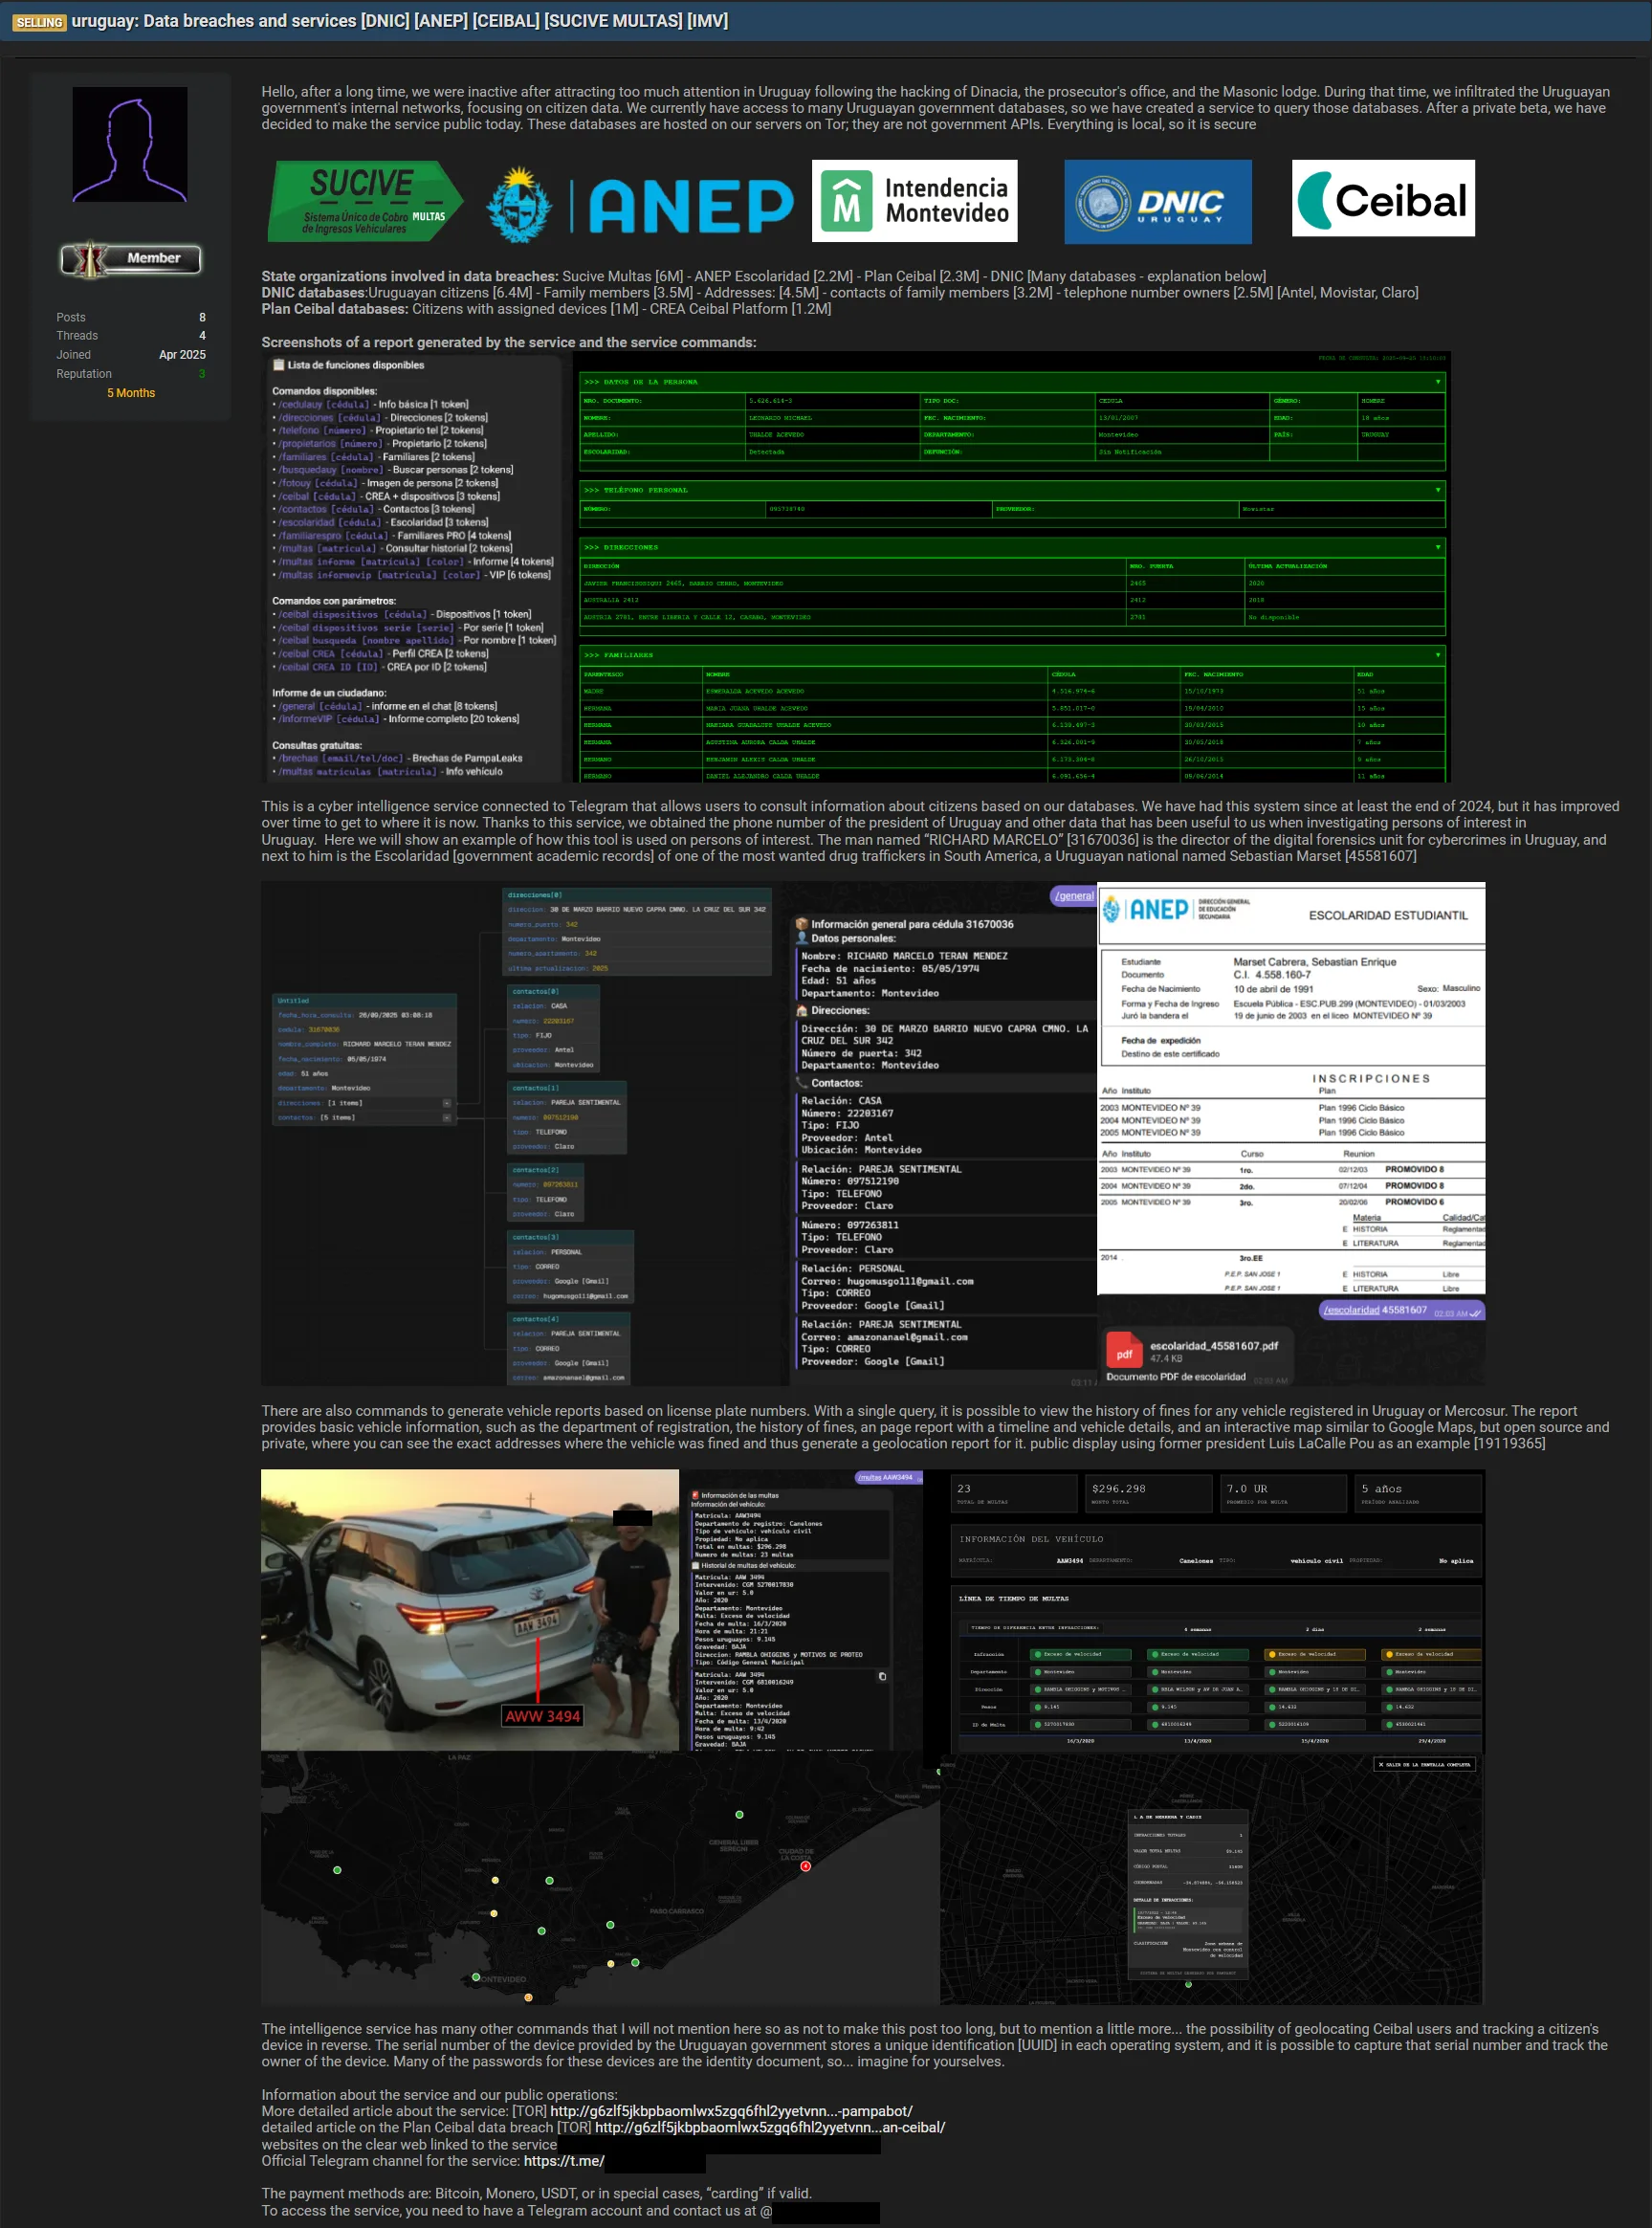This screenshot has width=1652, height=2228.
Task: Click the Intendencia Montevideo logo
Action: pos(914,201)
